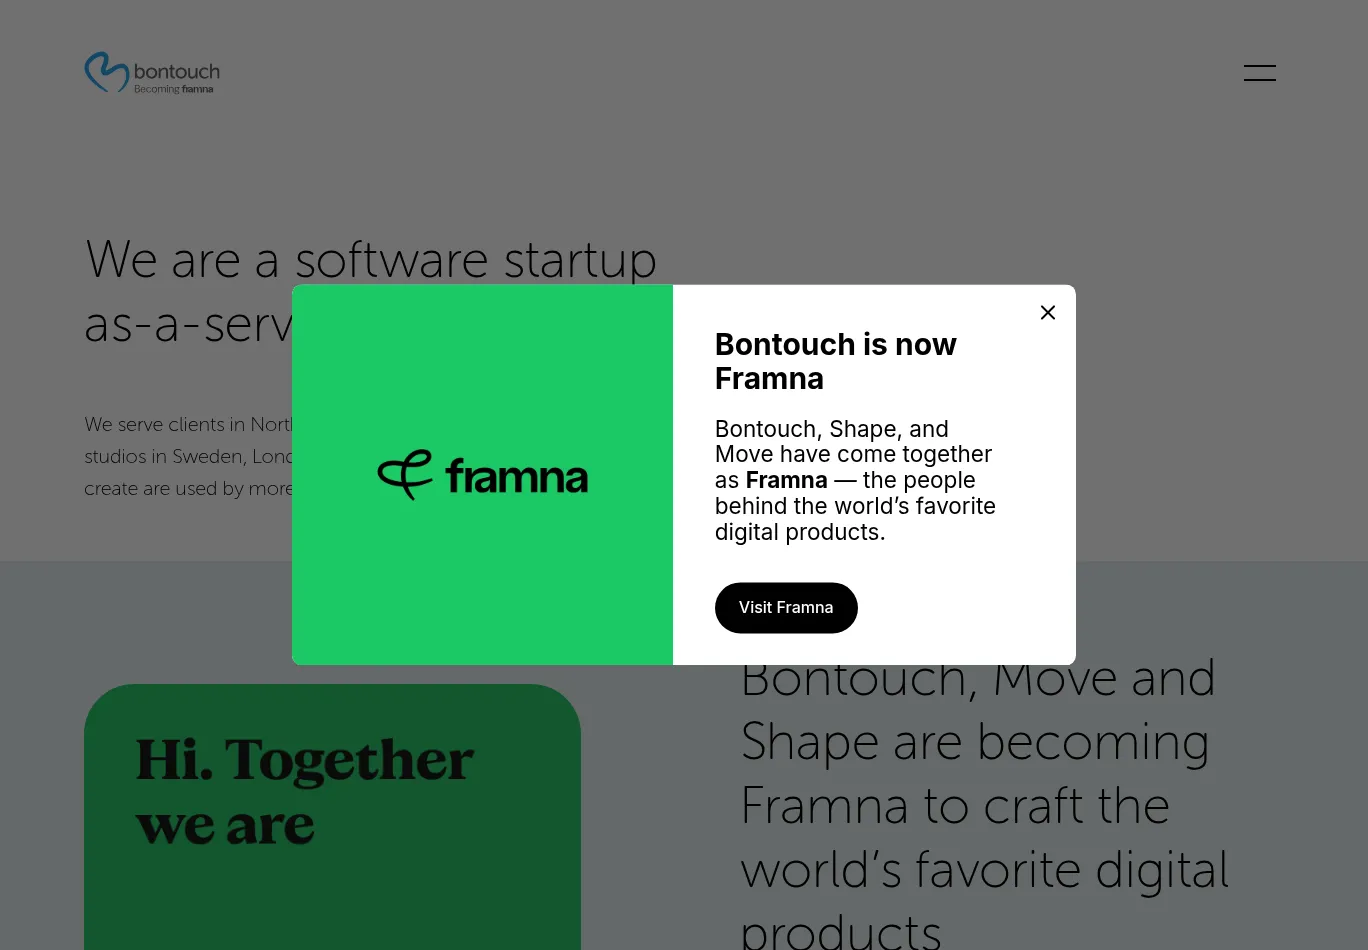Viewport: 1368px width, 950px height.
Task: Open the hamburger navigation menu
Action: 1259,73
